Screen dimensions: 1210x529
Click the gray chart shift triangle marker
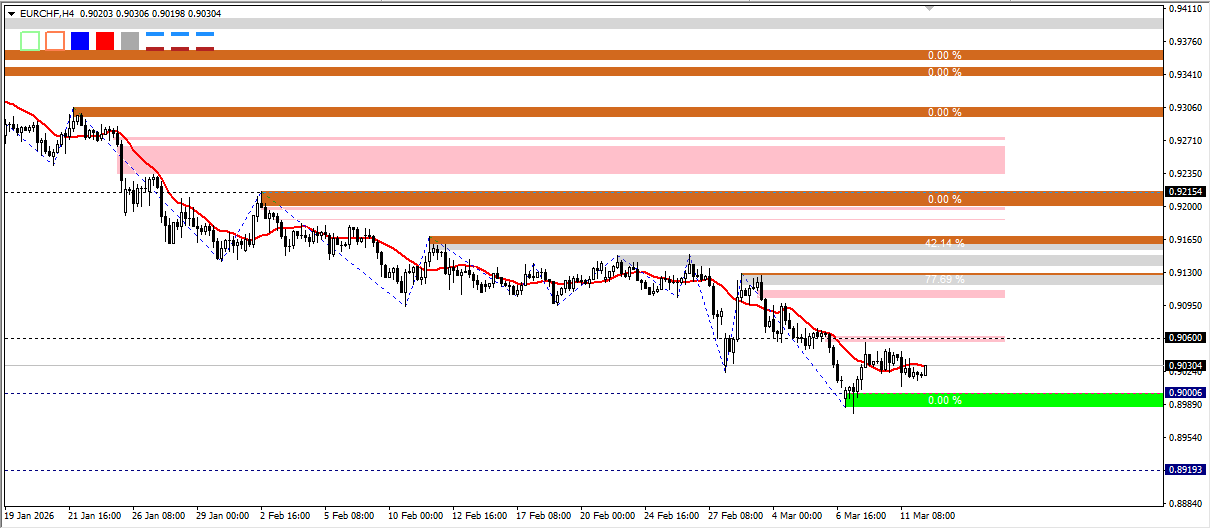930,8
